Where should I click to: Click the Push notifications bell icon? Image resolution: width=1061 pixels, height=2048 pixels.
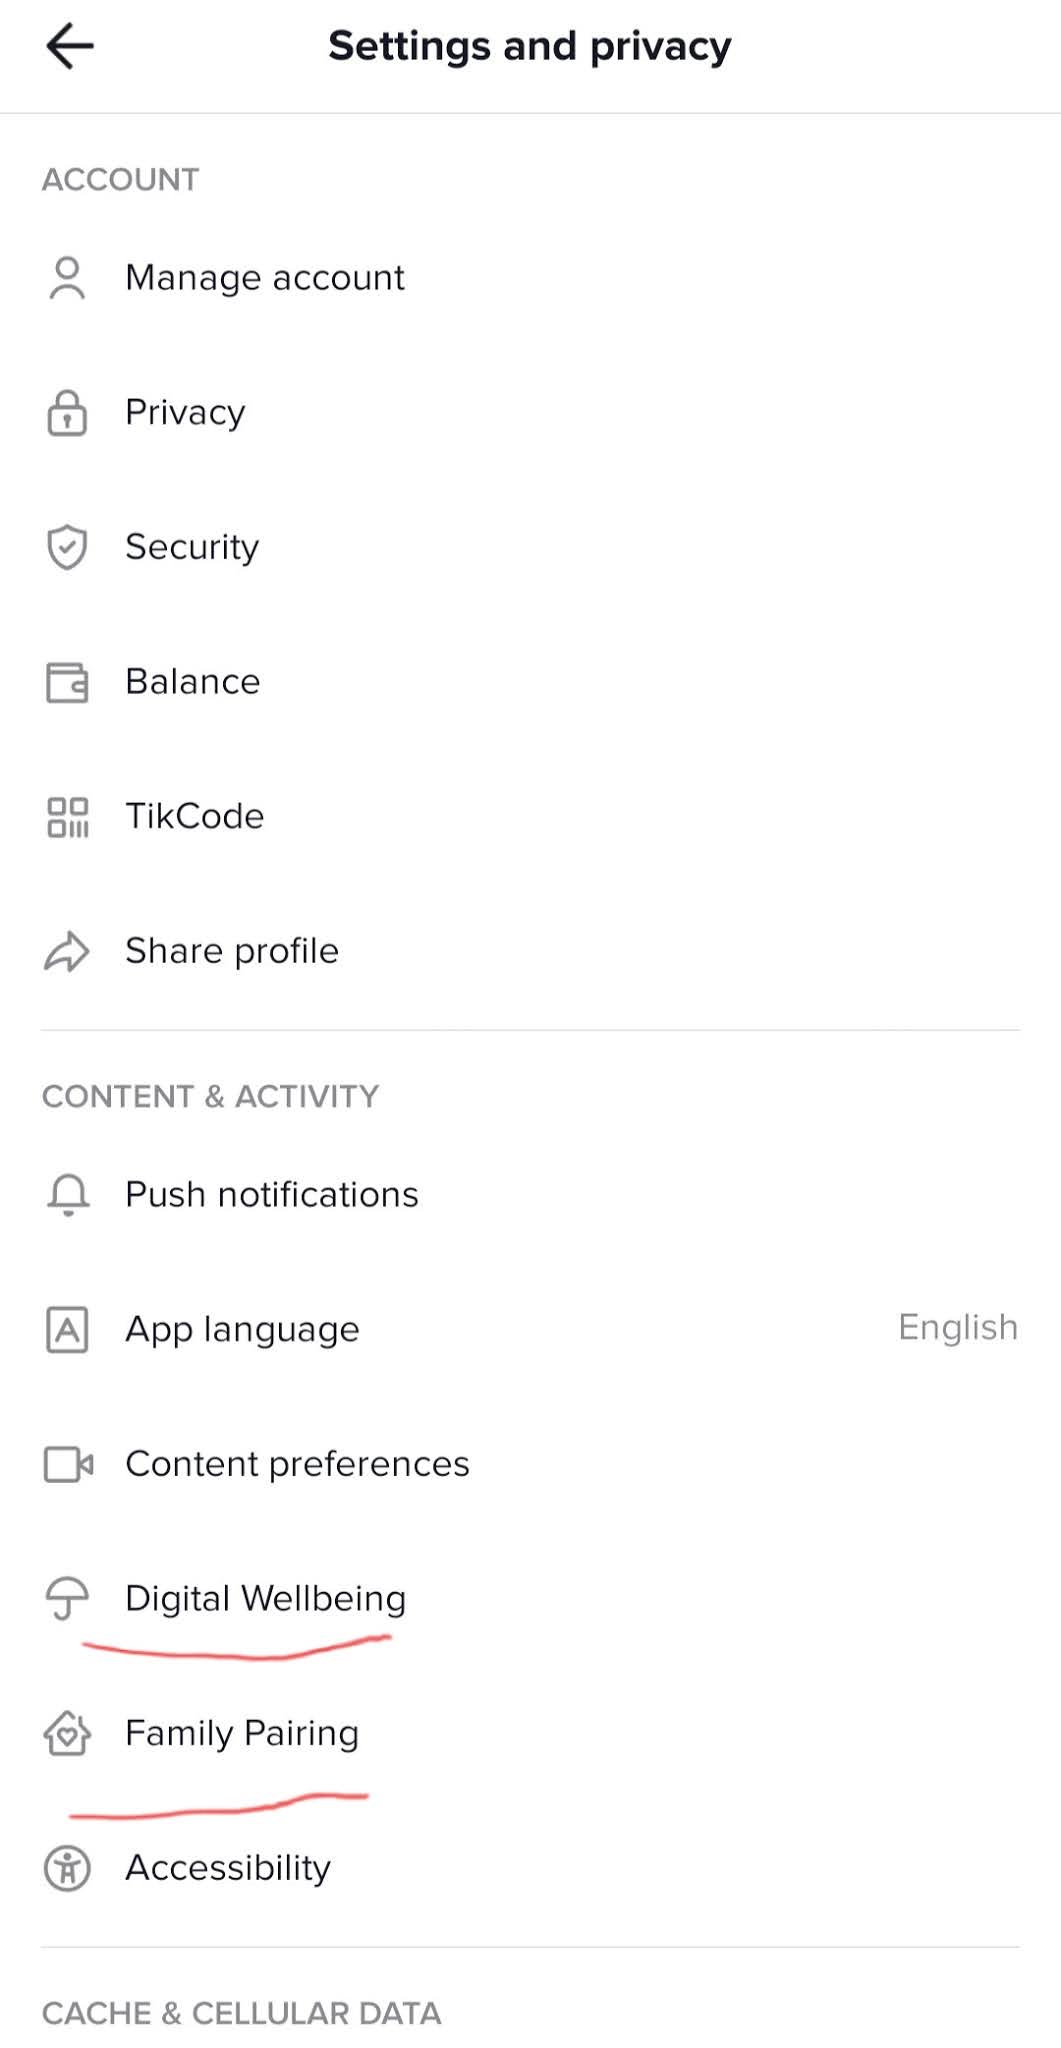point(67,1195)
